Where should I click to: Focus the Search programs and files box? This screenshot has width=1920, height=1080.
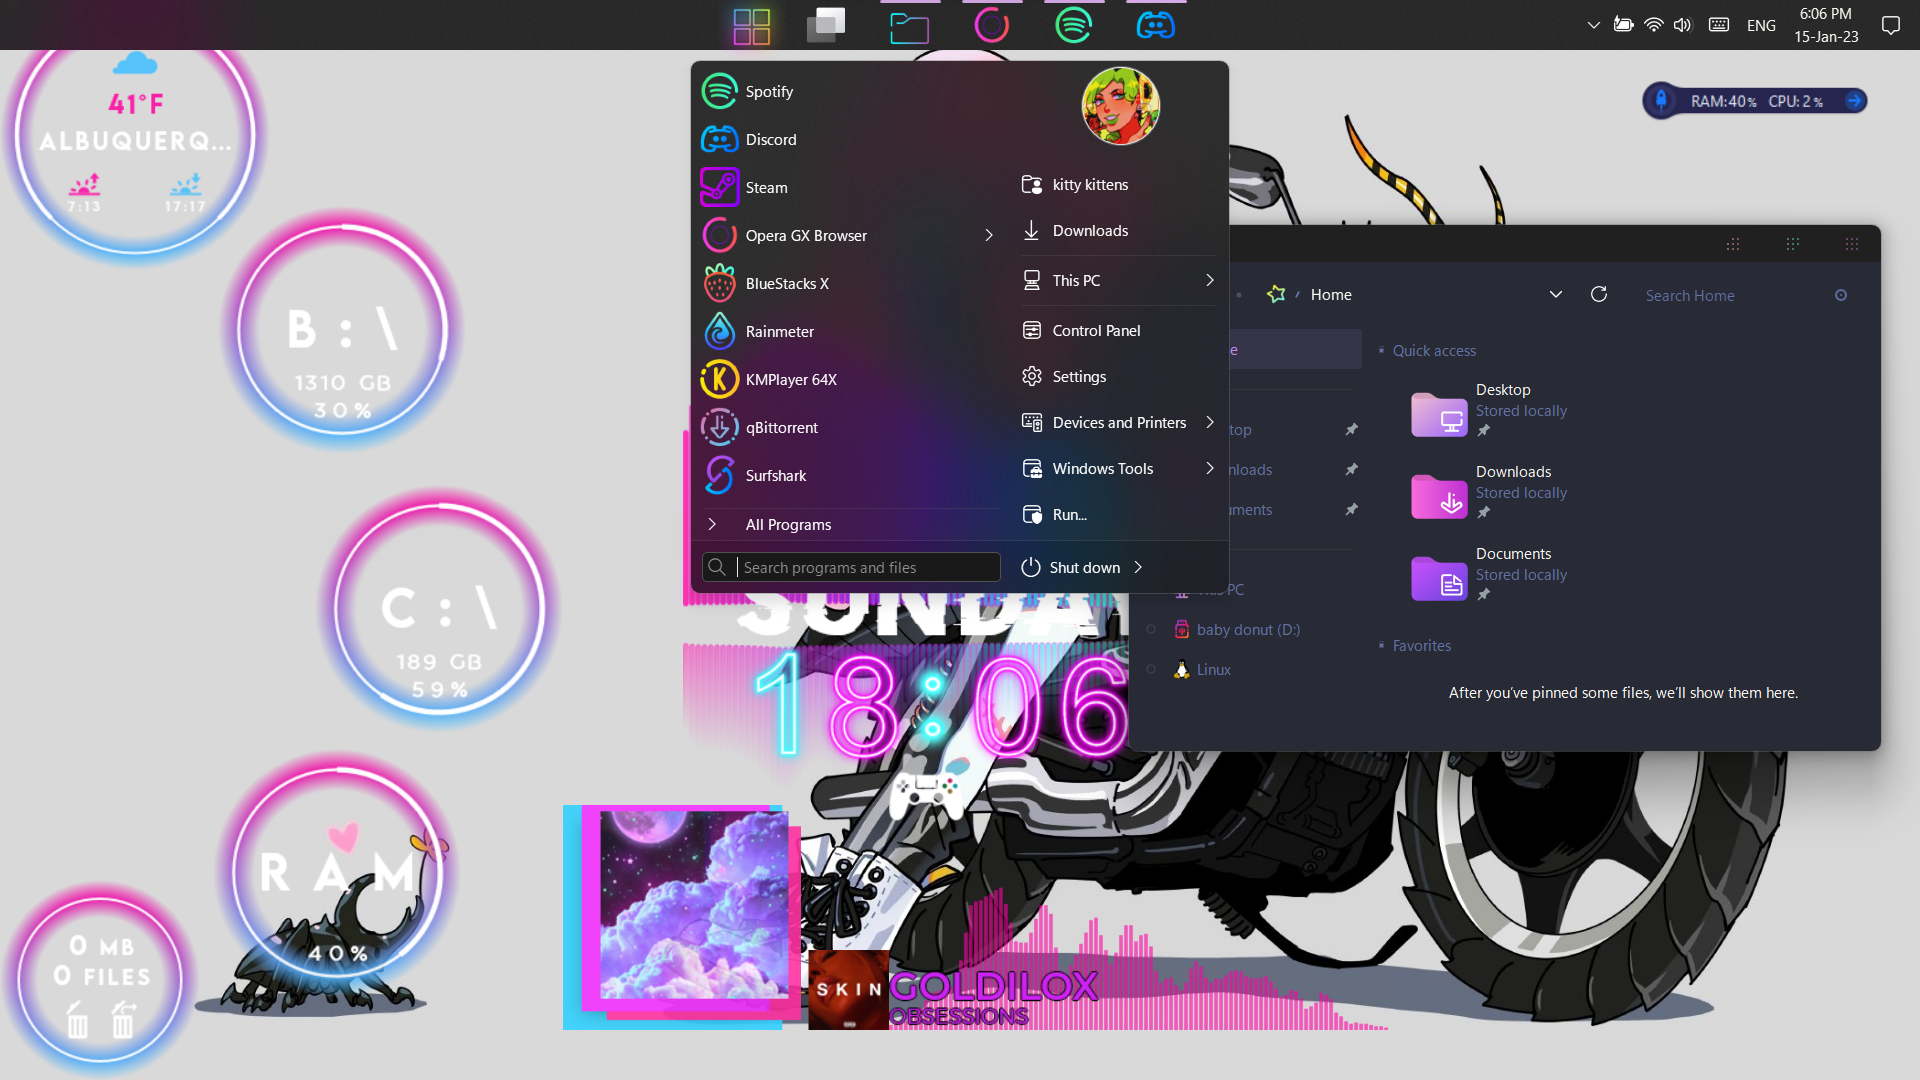(x=851, y=567)
